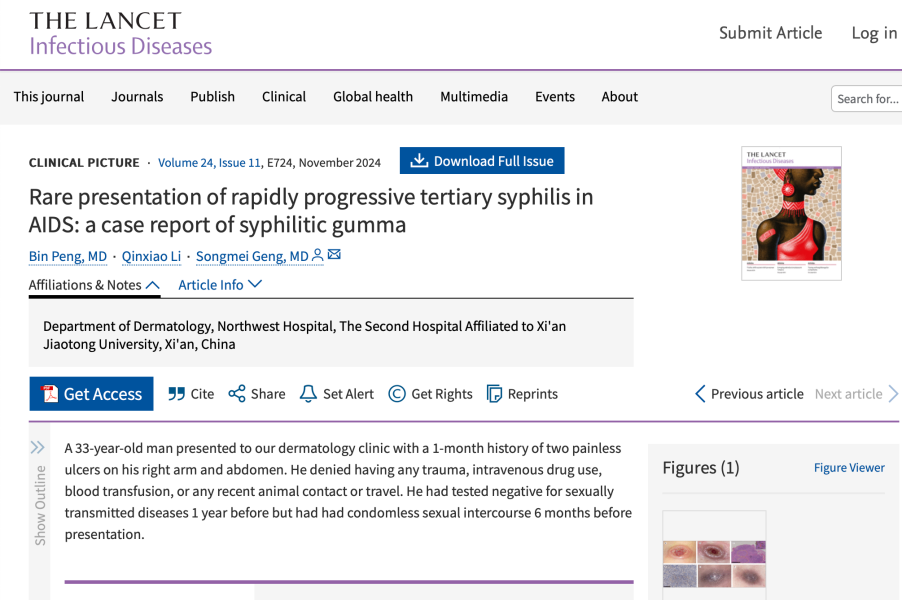Open the Publish menu

(212, 97)
